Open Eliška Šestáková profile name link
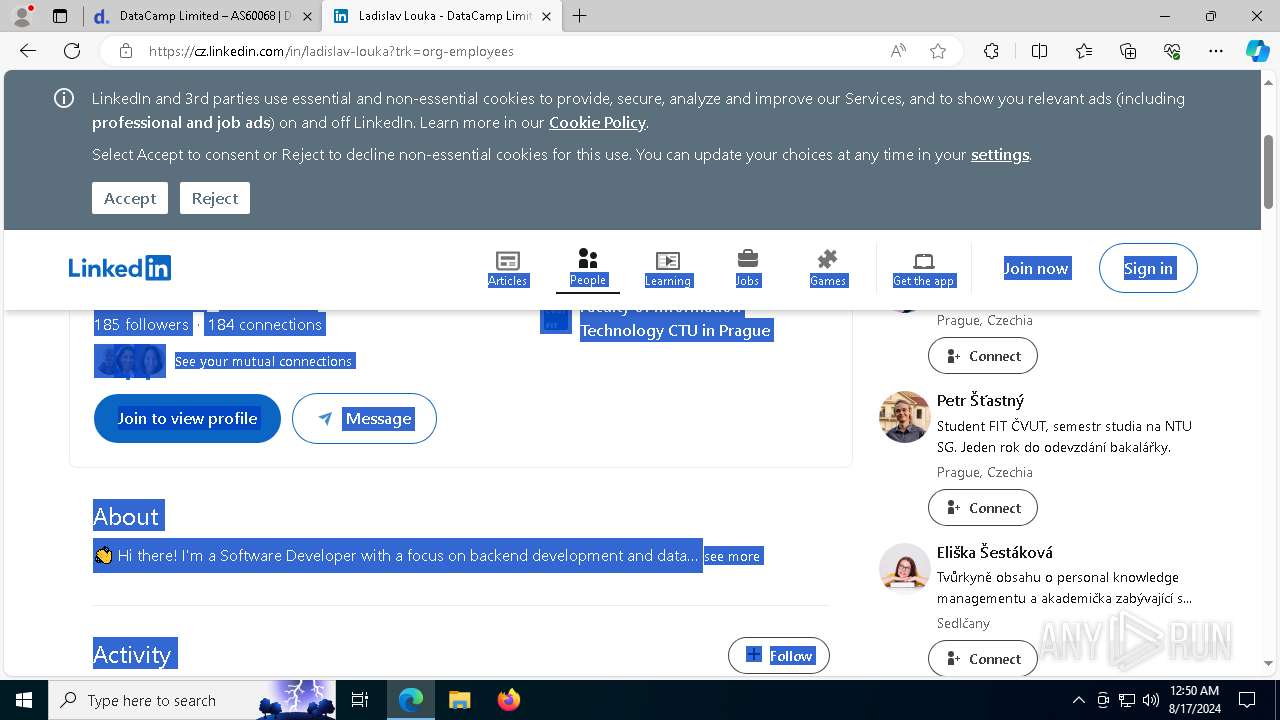1280x720 pixels. coord(994,552)
